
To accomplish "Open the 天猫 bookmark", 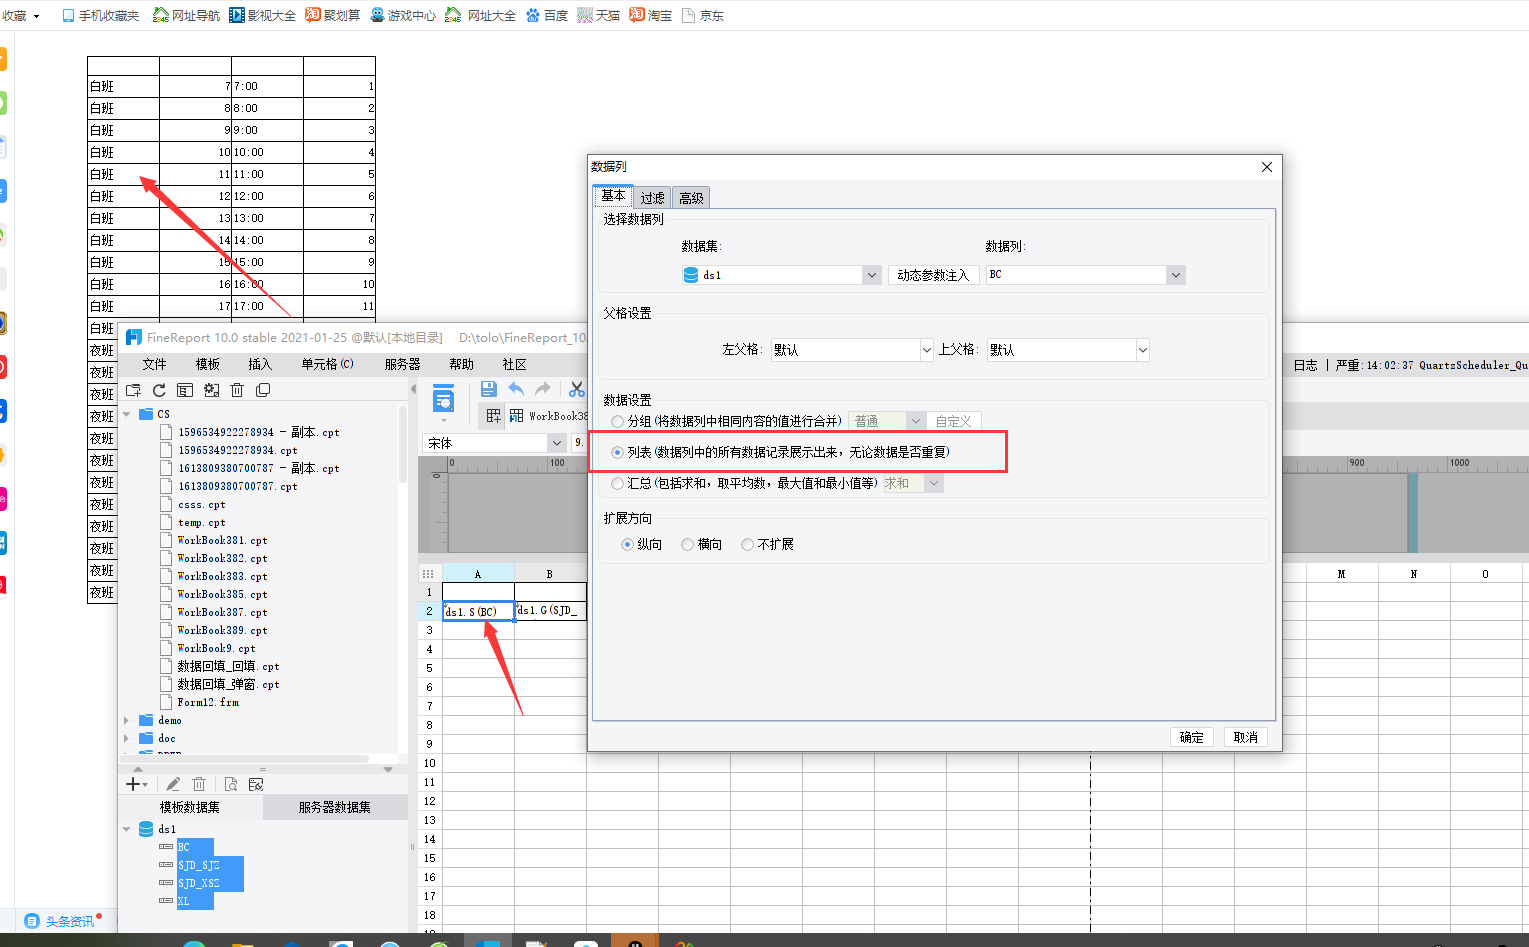I will (x=599, y=15).
